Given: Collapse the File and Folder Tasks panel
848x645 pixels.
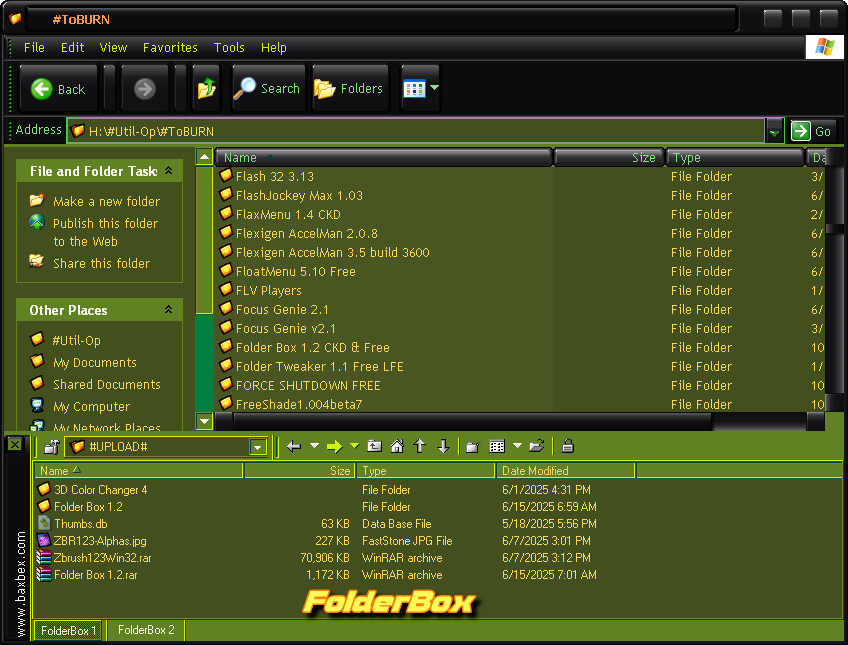Looking at the screenshot, I should [x=168, y=171].
